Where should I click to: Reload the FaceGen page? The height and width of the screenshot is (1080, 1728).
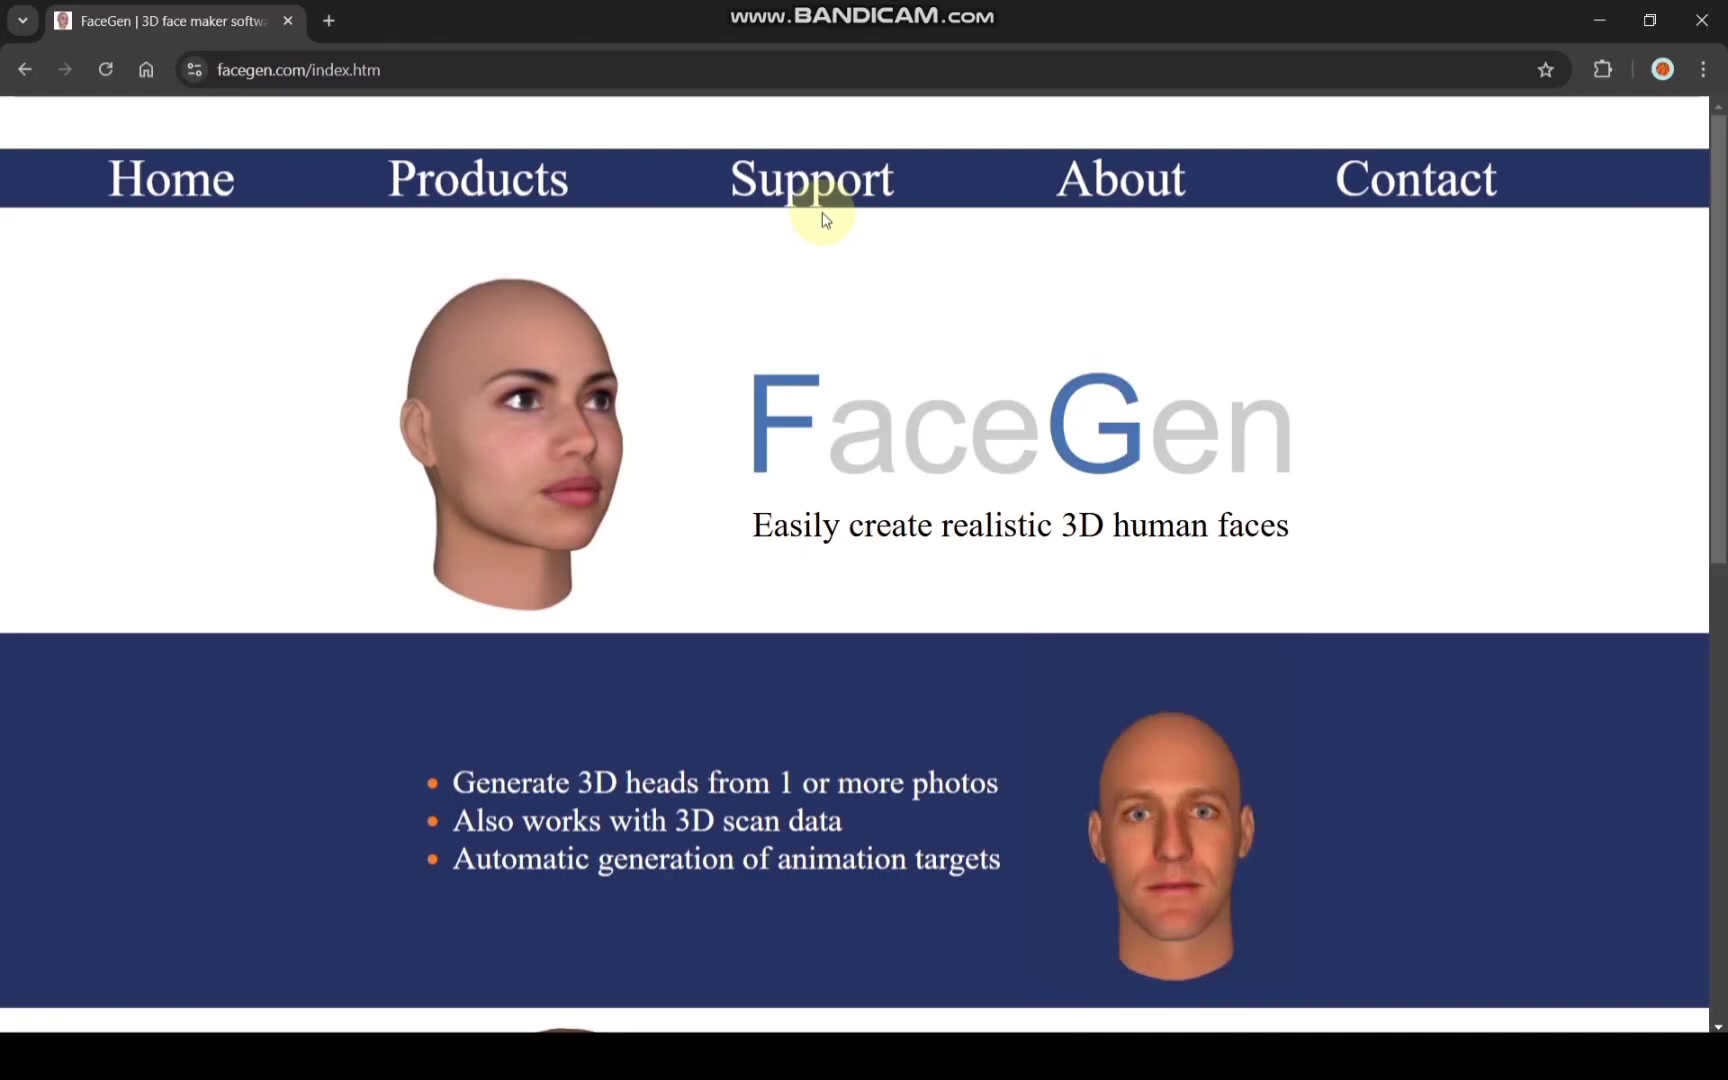[x=105, y=70]
